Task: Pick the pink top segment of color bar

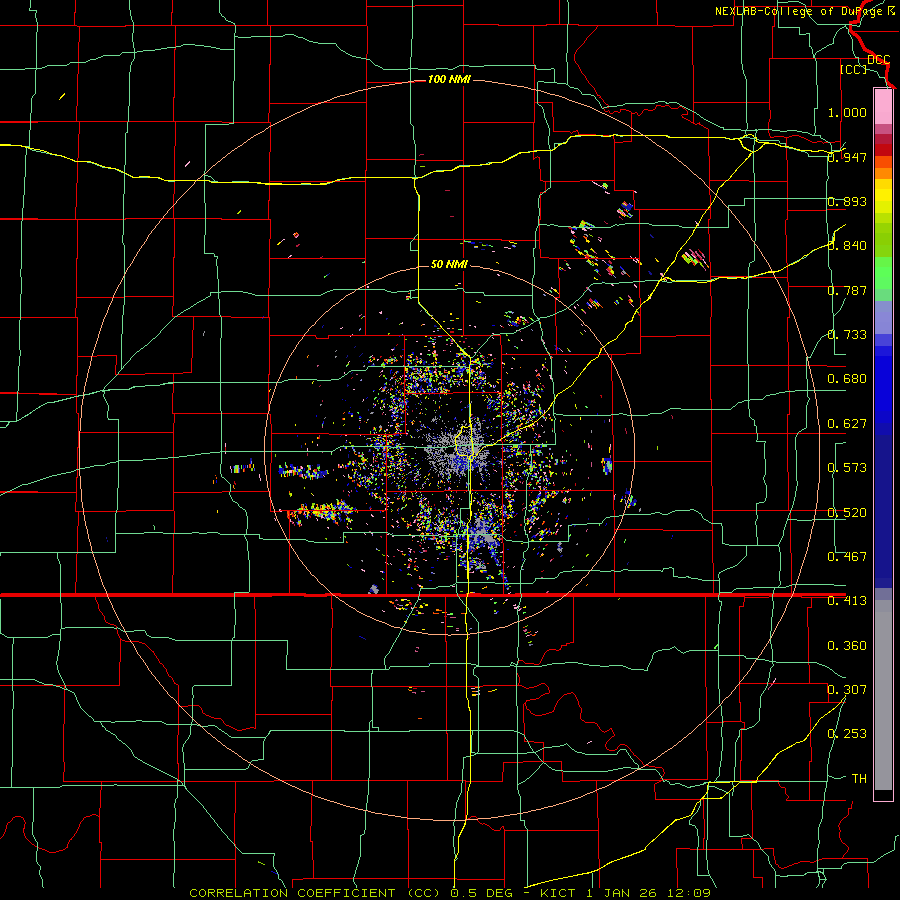Action: click(x=883, y=106)
